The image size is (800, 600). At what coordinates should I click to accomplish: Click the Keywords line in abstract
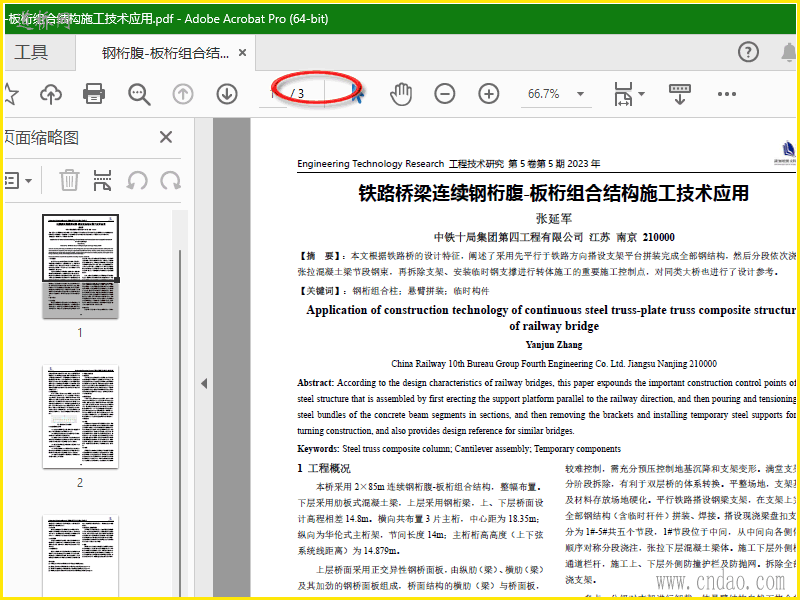point(459,449)
